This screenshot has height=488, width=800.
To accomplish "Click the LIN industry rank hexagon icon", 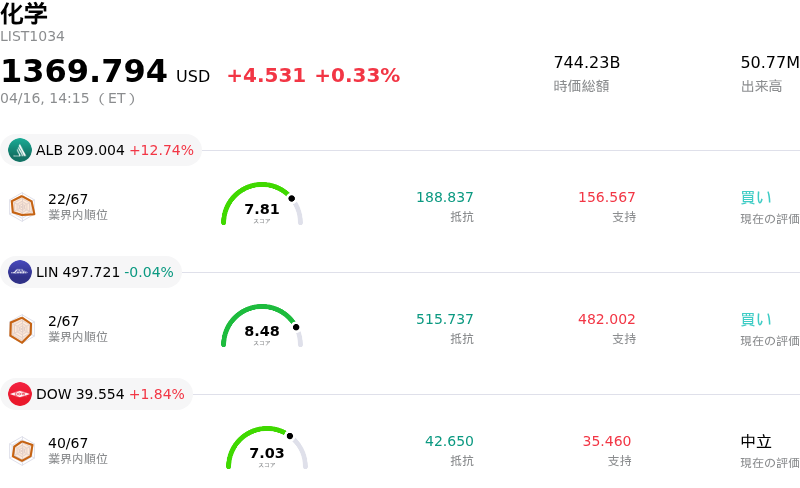I will [21, 329].
